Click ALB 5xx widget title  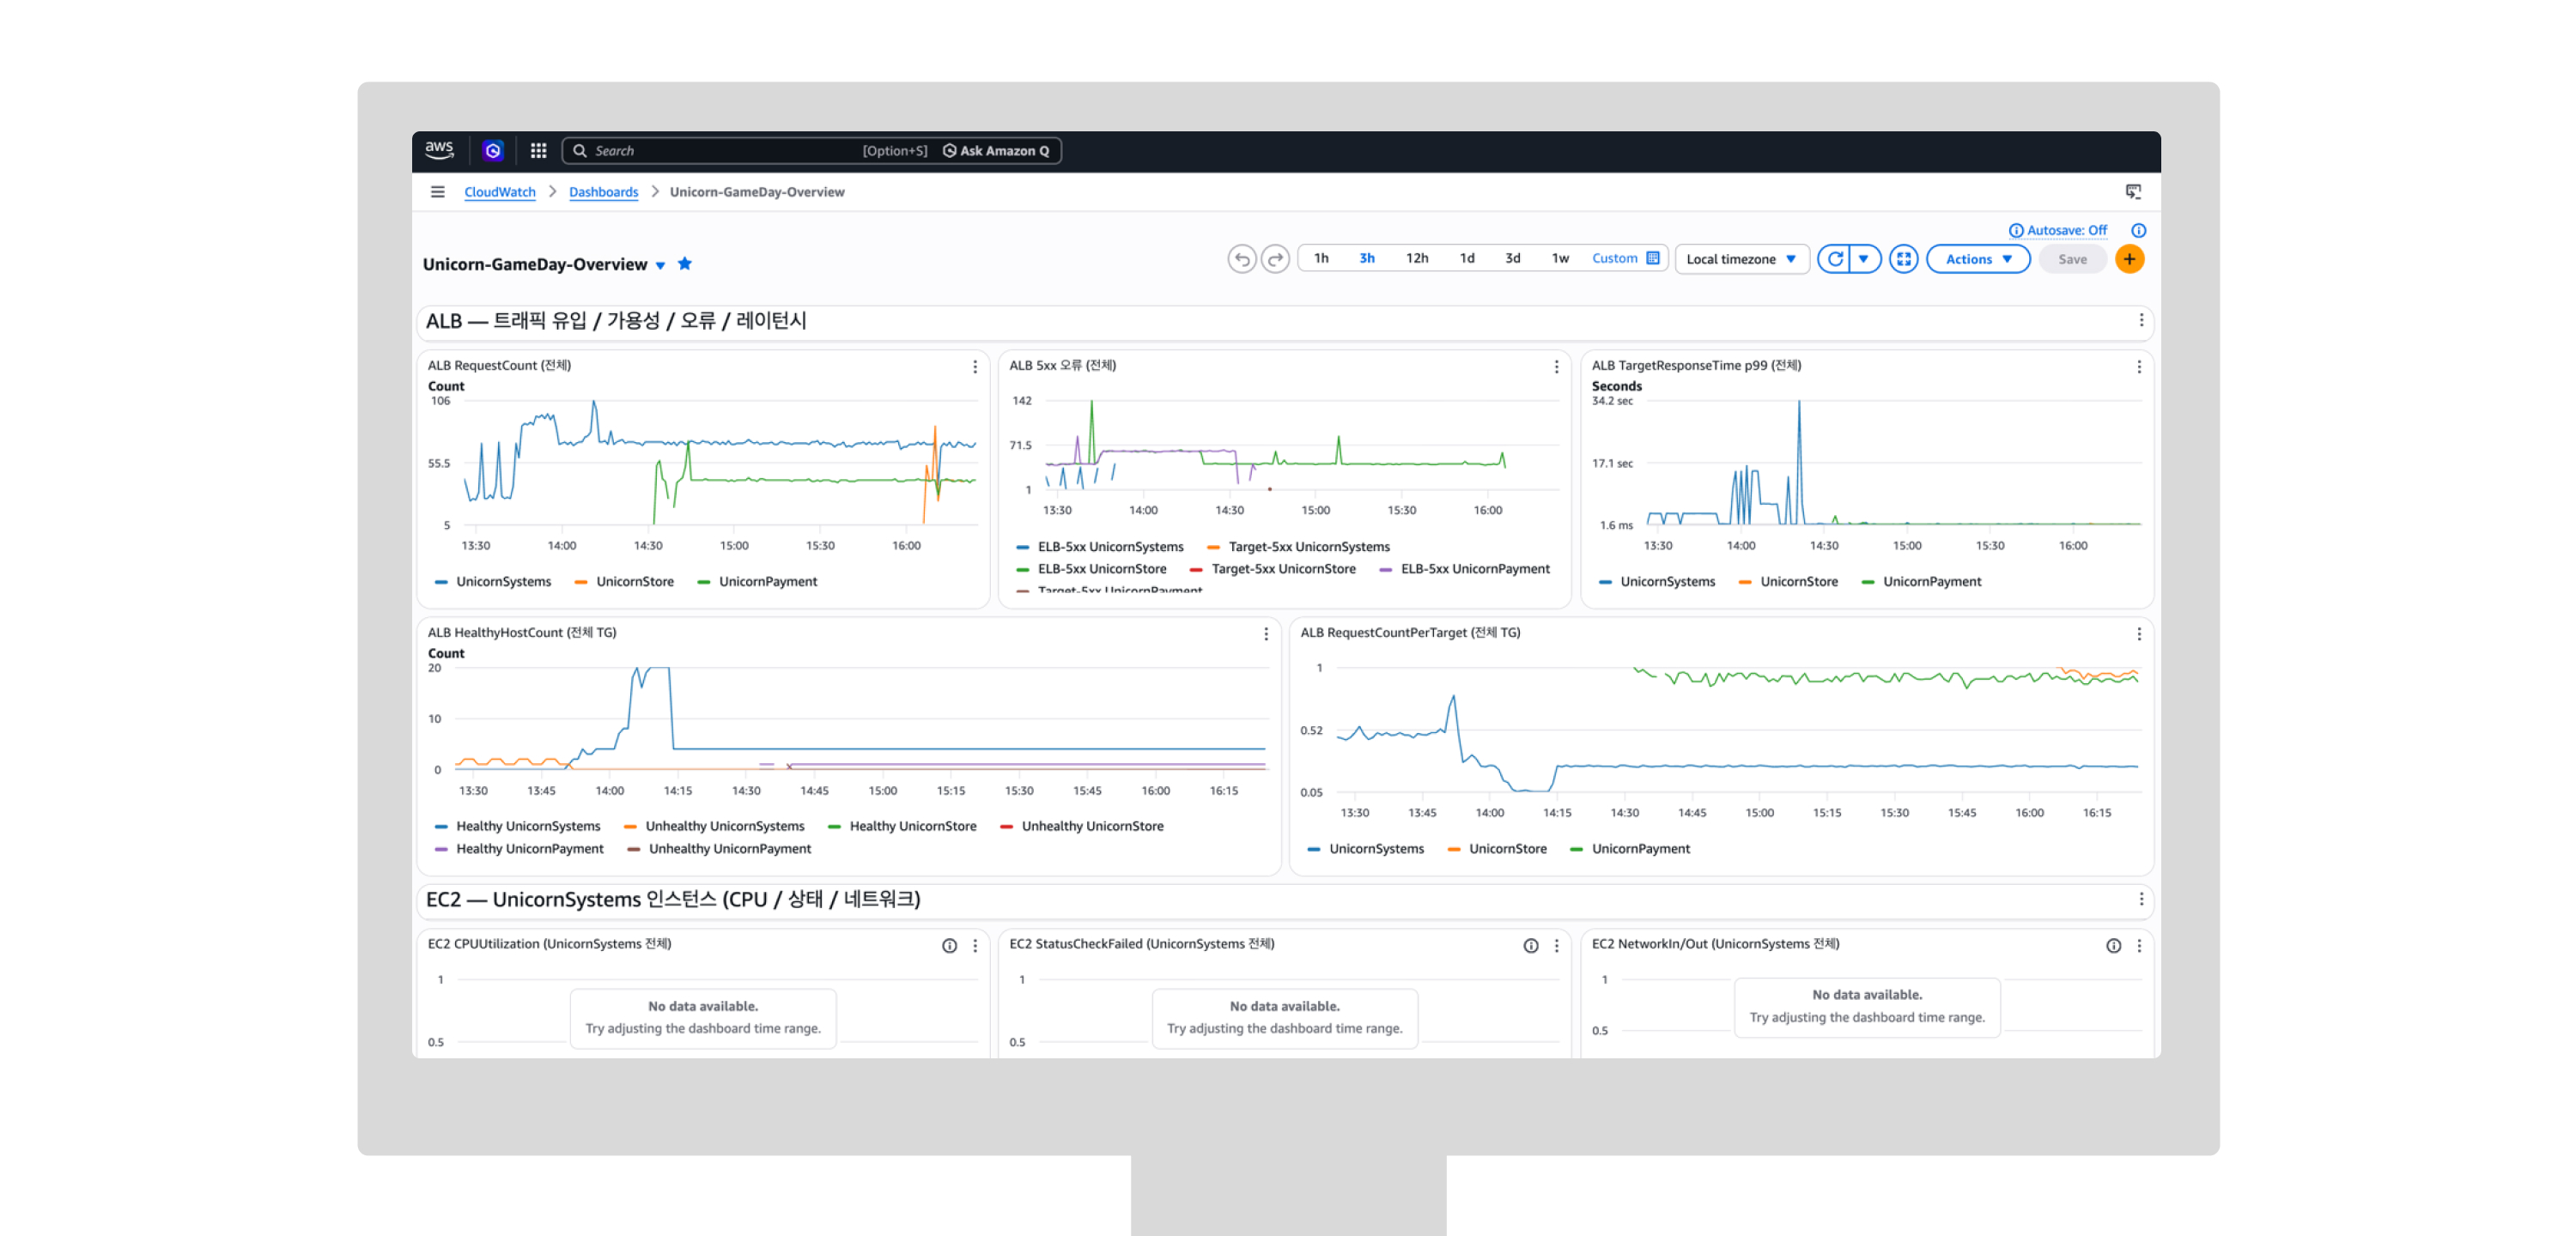[x=1063, y=366]
